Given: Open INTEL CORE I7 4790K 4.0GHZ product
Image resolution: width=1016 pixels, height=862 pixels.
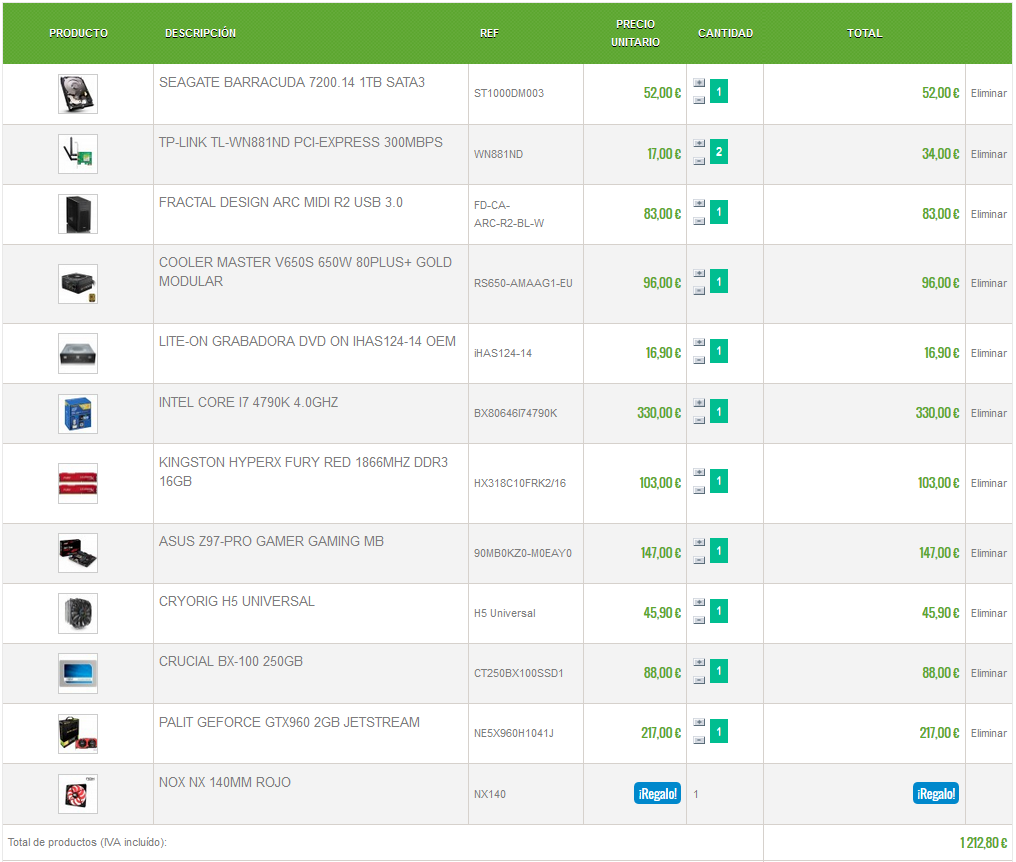Looking at the screenshot, I should (248, 402).
